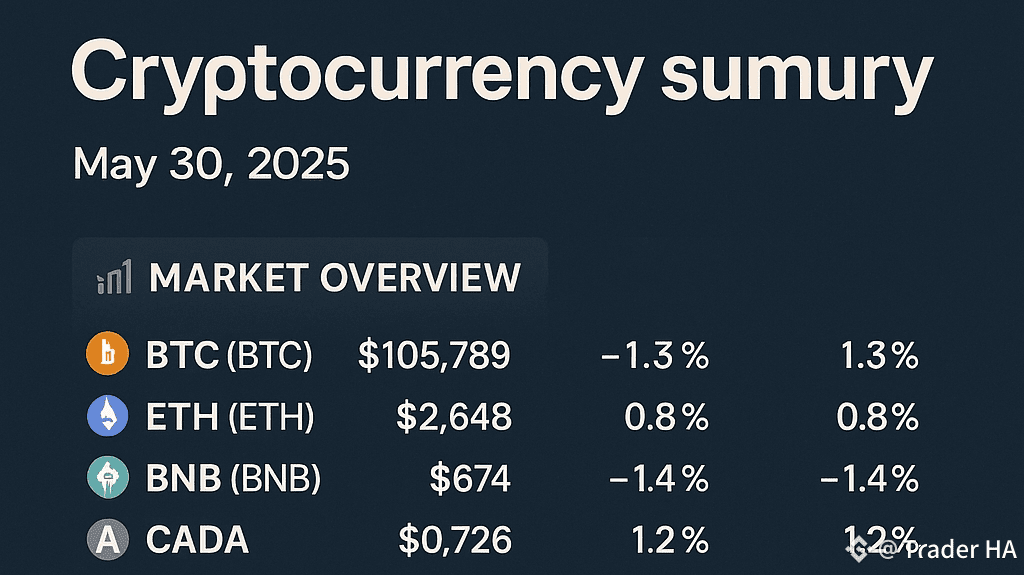This screenshot has height=575, width=1024.
Task: Open the MARKET OVERVIEW section header
Action: click(x=334, y=278)
